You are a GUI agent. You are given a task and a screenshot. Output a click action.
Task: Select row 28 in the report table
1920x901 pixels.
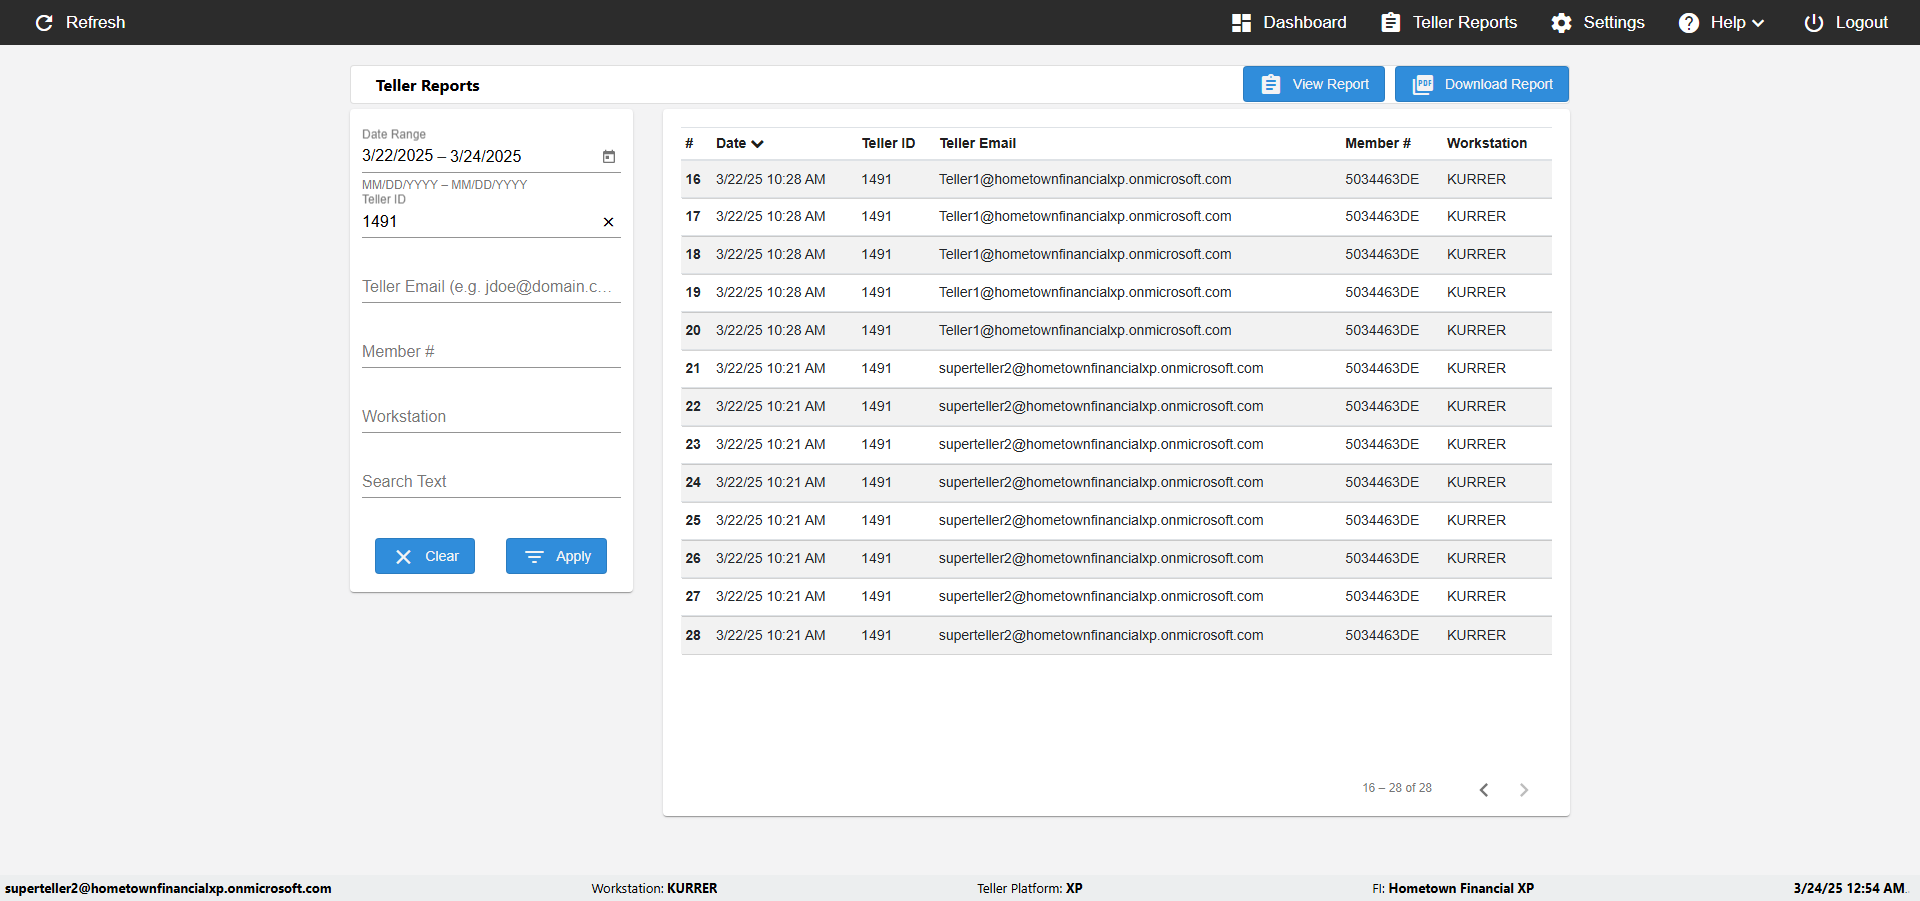coord(1116,636)
